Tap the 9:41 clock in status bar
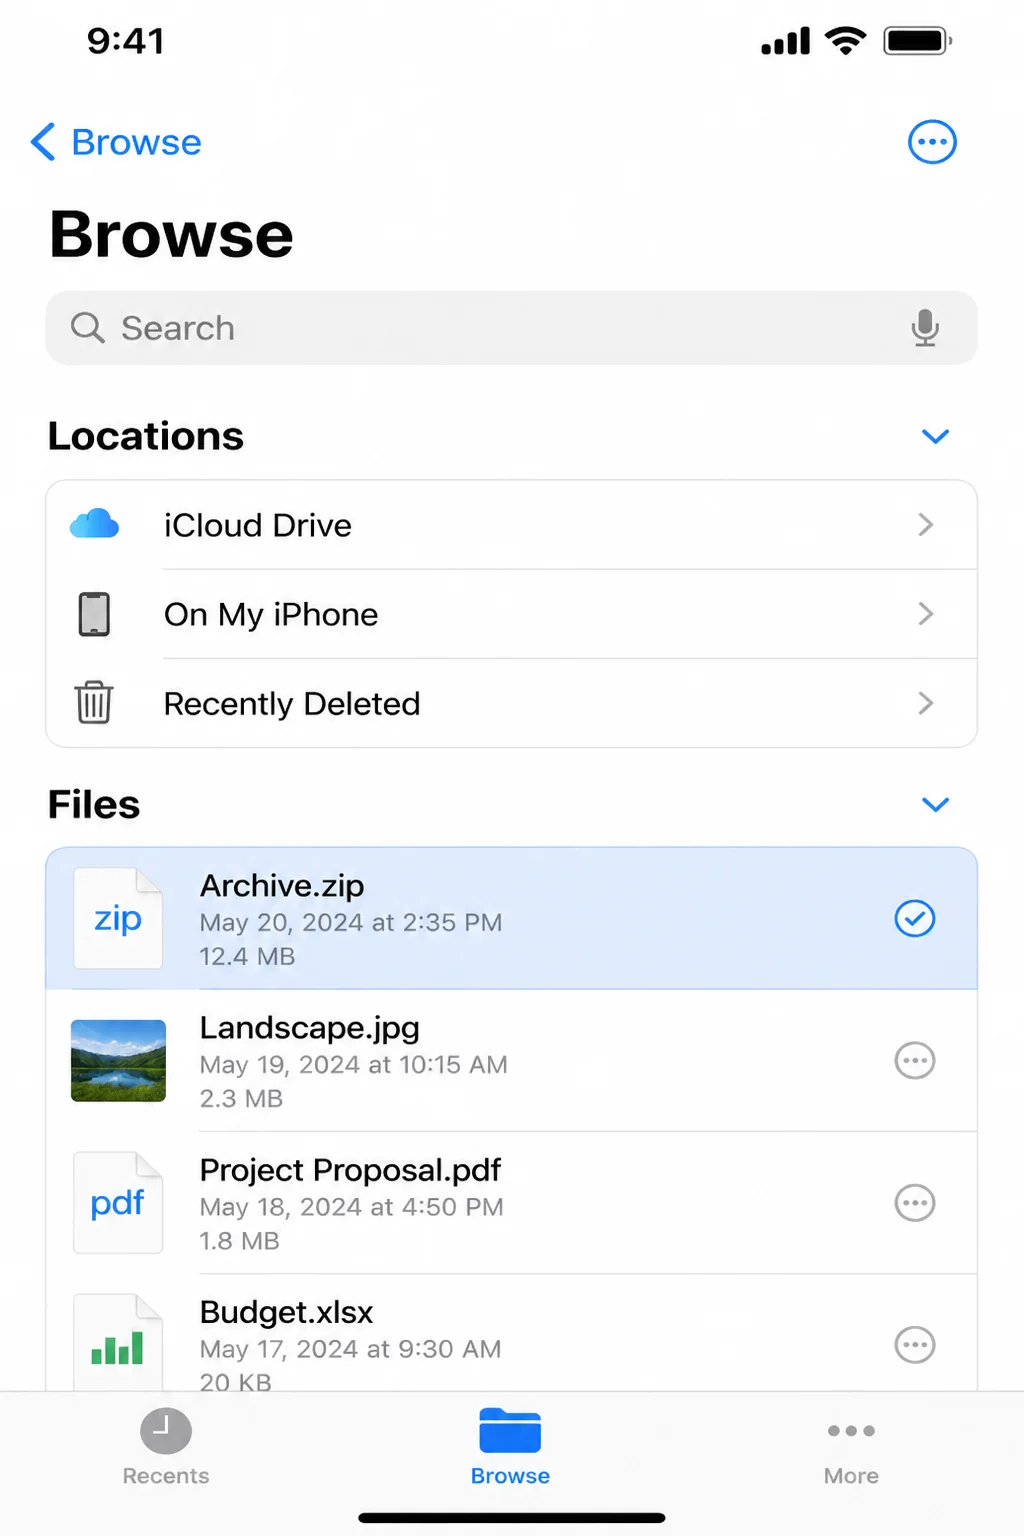Viewport: 1024px width, 1536px height. click(x=125, y=41)
